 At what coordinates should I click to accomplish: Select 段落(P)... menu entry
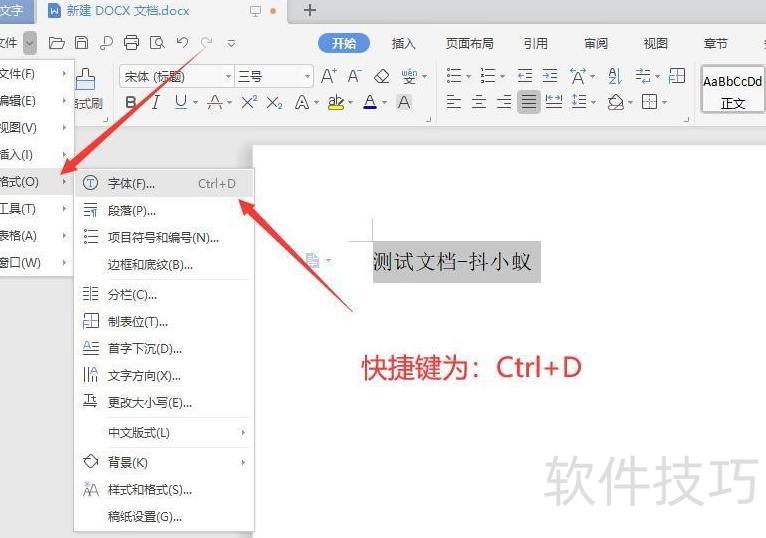point(164,211)
